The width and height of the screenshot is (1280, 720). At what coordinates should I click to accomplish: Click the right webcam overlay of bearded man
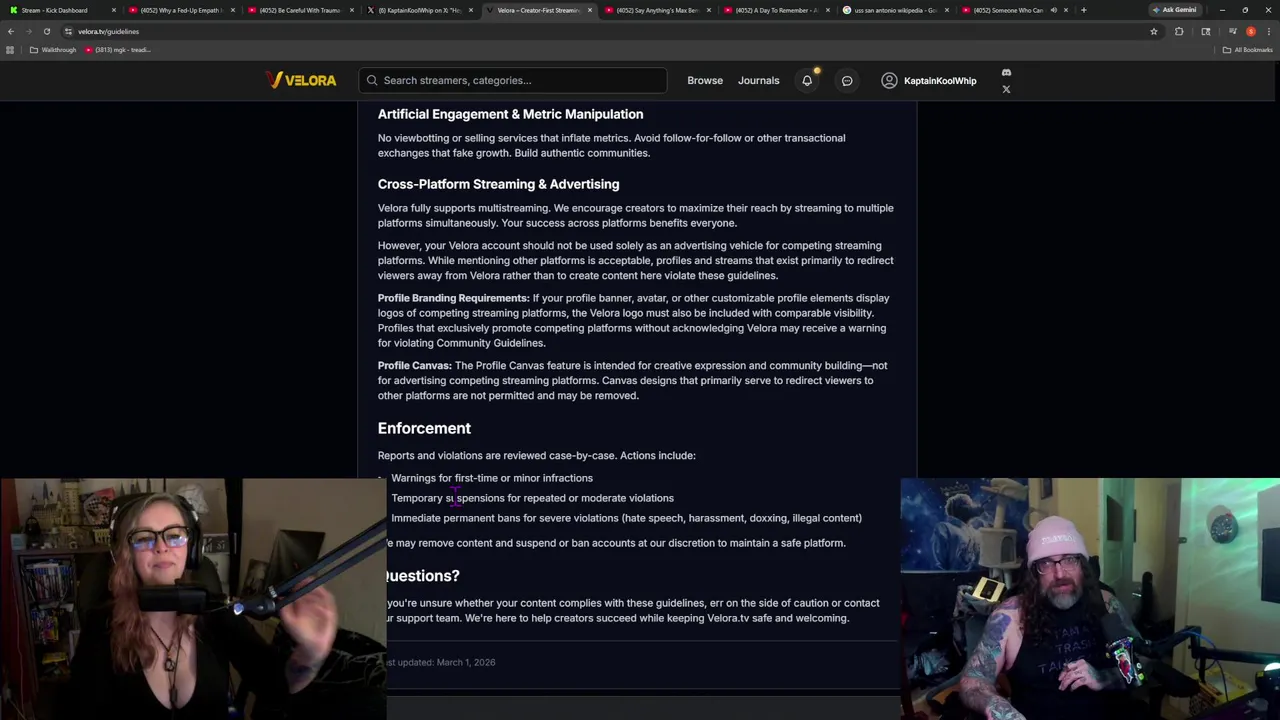click(1090, 599)
